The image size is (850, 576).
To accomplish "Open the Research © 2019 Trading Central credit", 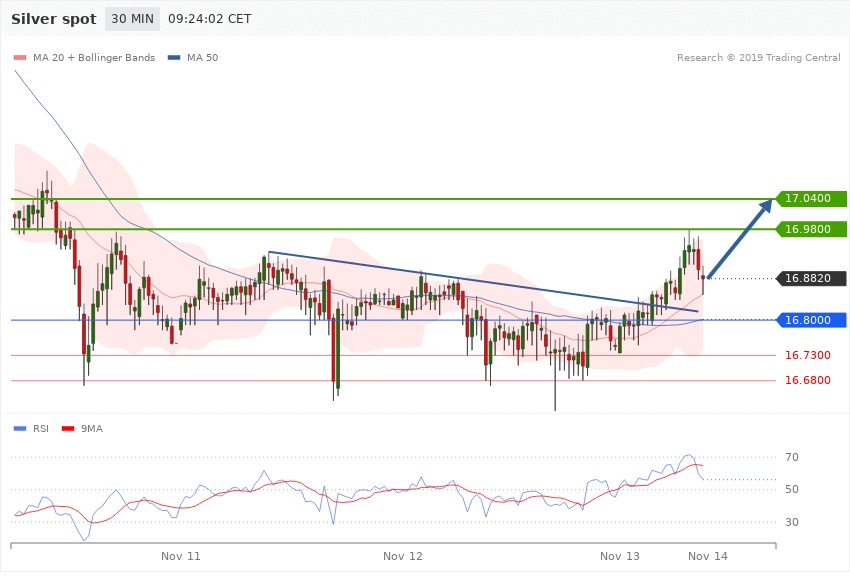I will tap(758, 58).
